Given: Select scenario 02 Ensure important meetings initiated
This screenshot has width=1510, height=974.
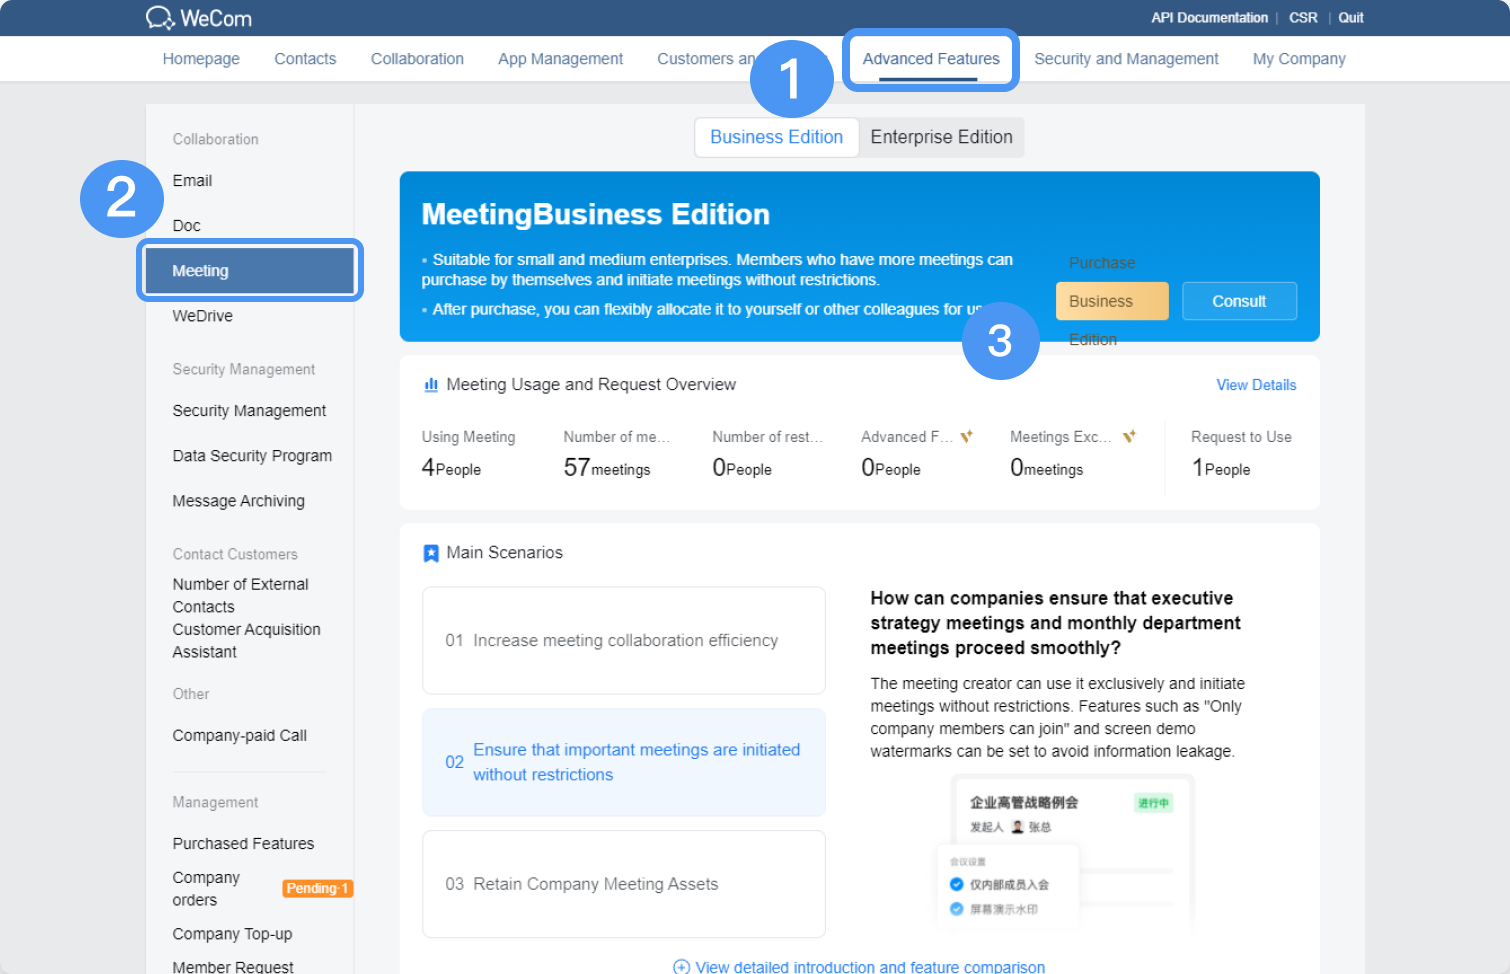Looking at the screenshot, I should point(624,762).
